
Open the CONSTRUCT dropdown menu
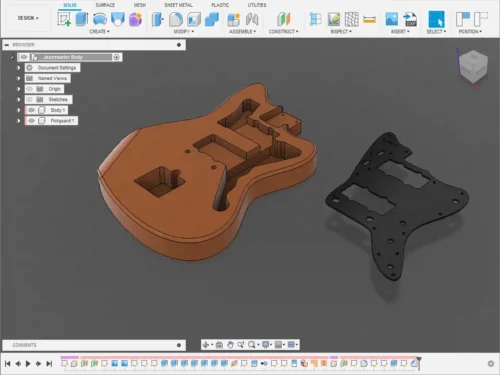tap(283, 31)
